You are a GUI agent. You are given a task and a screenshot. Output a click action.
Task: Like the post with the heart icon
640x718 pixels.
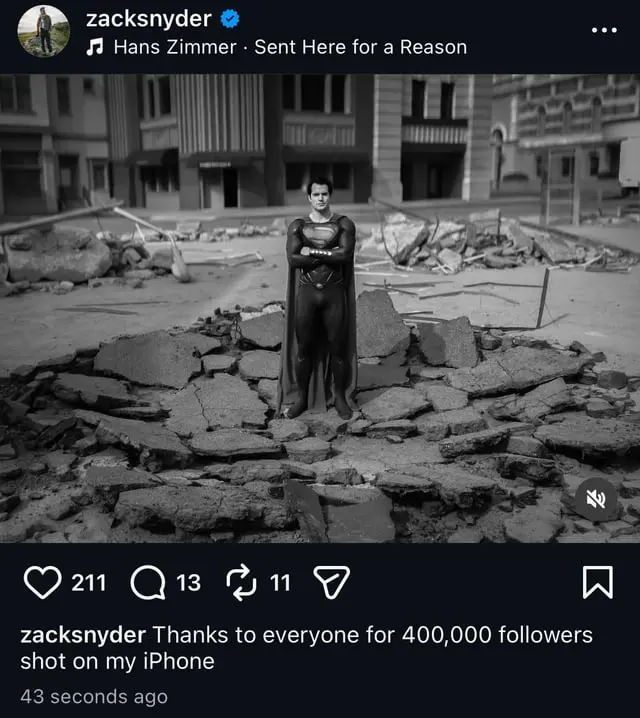click(42, 582)
